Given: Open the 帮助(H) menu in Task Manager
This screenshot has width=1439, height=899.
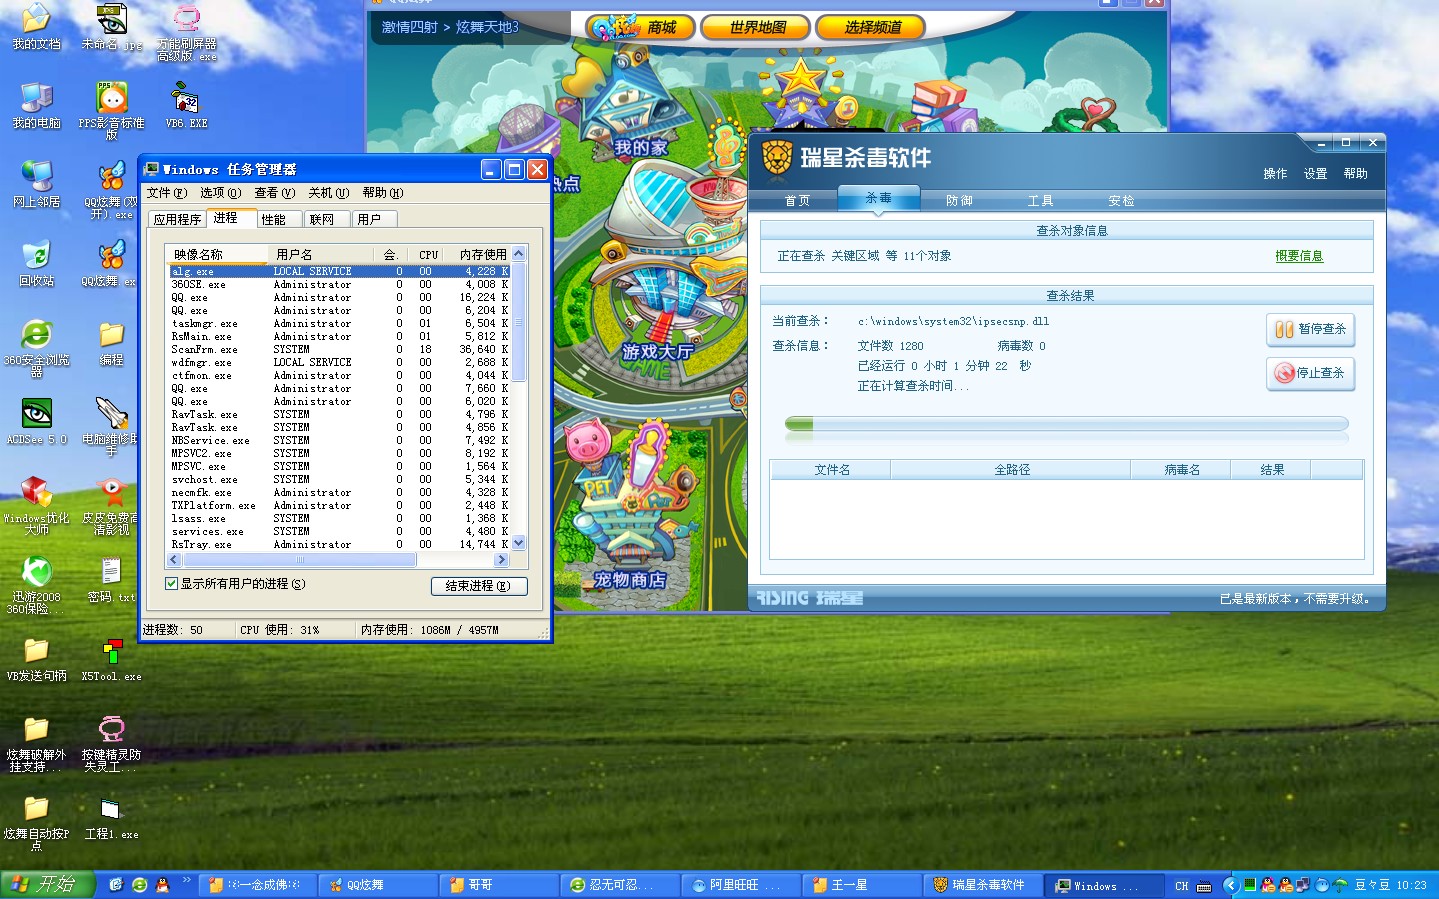Looking at the screenshot, I should [x=382, y=193].
